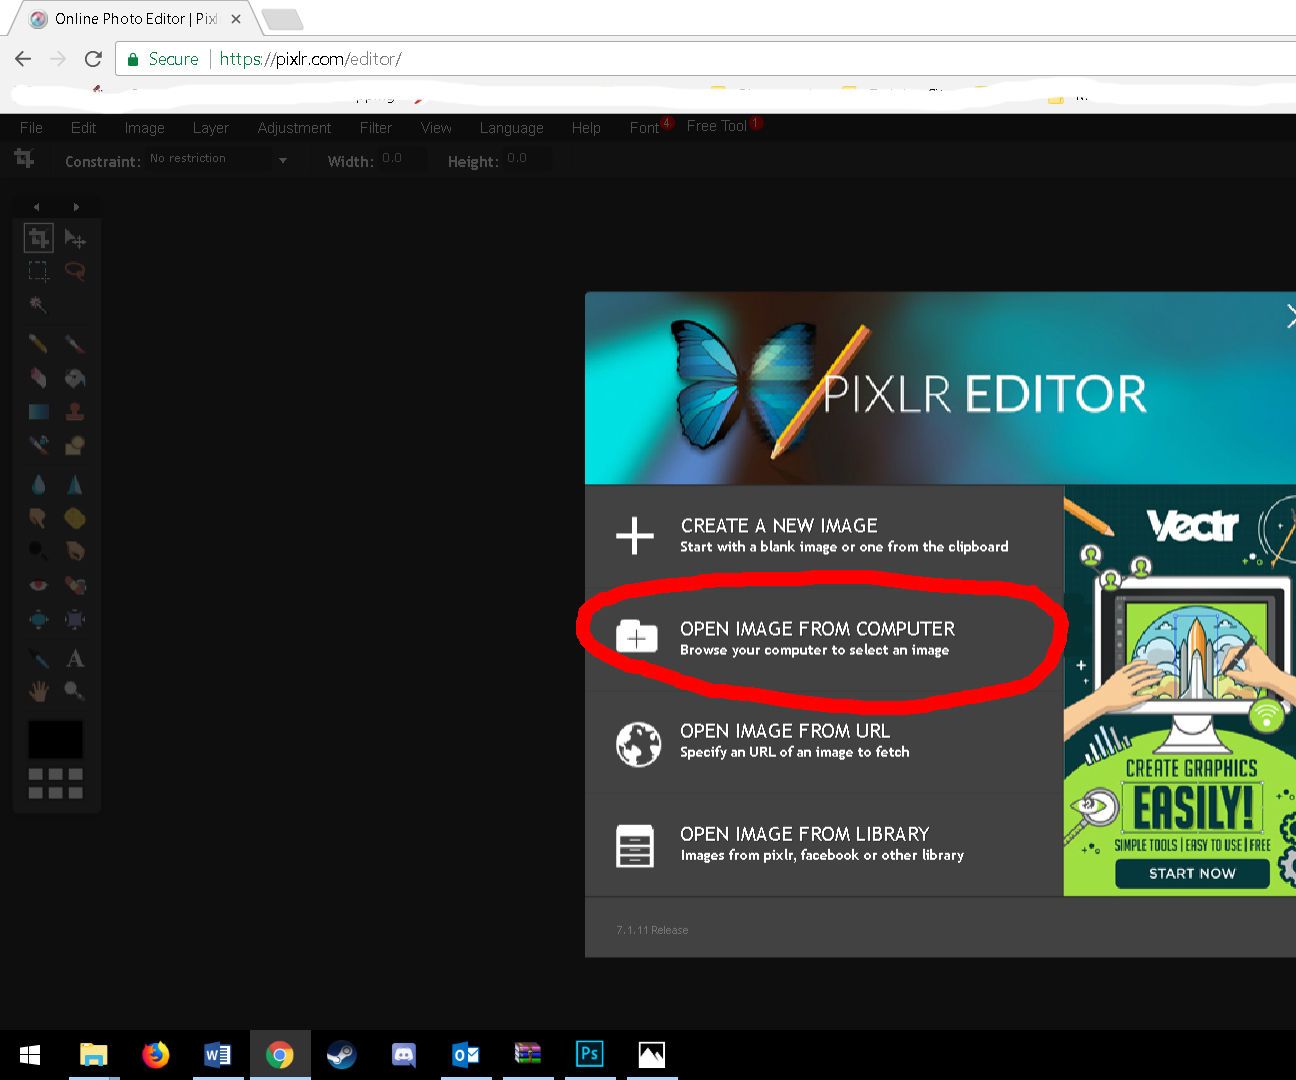Open the main color swatch
Viewport: 1296px width, 1080px height.
coord(56,739)
